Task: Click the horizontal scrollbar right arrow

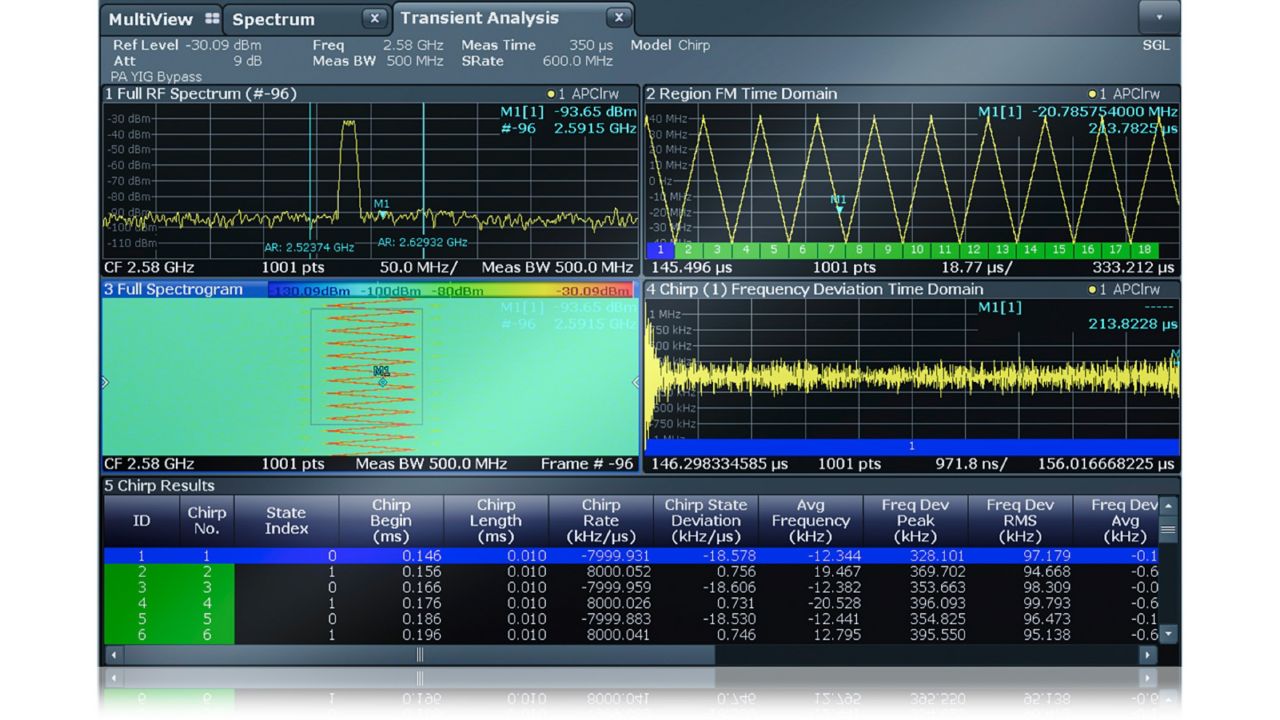Action: (1148, 655)
